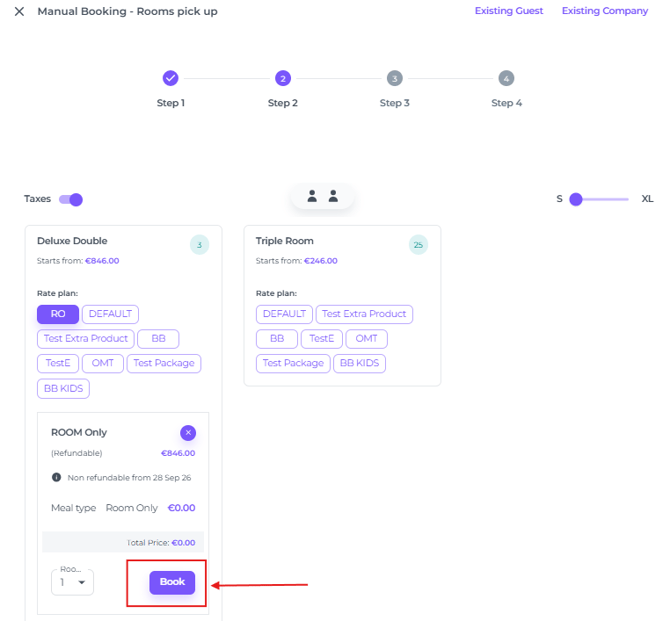670x621 pixels.
Task: Pick Test Package plan under Deluxe Double
Action: [x=164, y=363]
